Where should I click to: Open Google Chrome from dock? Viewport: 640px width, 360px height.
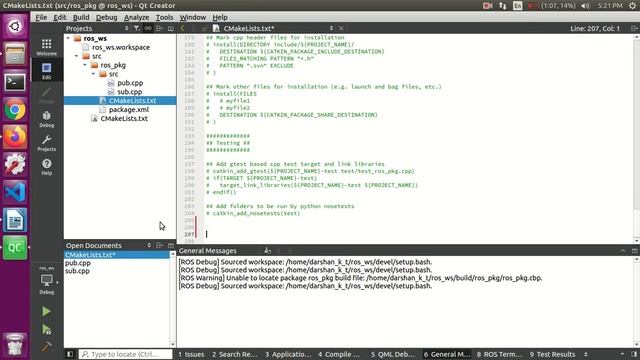15,110
